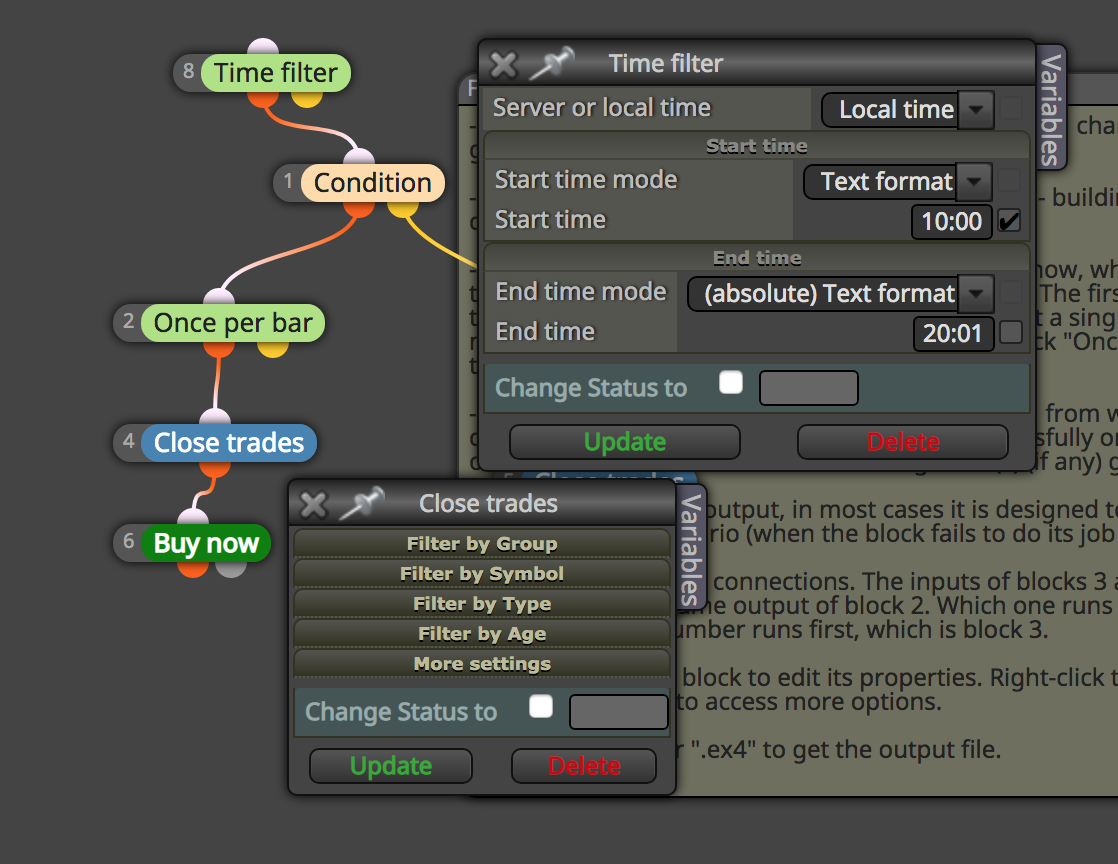Click the Close trades block node
This screenshot has width=1118, height=864.
tap(228, 443)
